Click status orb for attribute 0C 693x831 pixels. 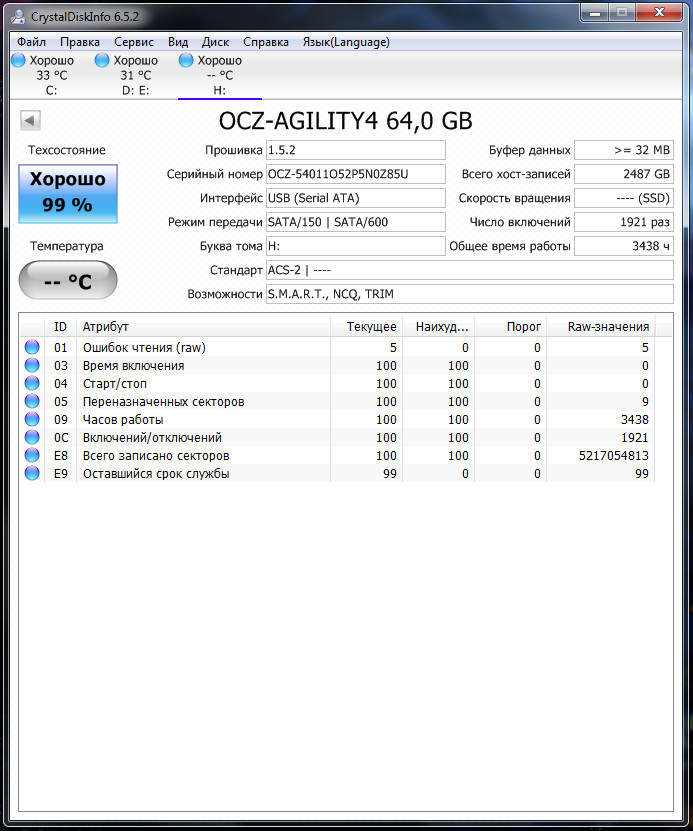[x=32, y=437]
